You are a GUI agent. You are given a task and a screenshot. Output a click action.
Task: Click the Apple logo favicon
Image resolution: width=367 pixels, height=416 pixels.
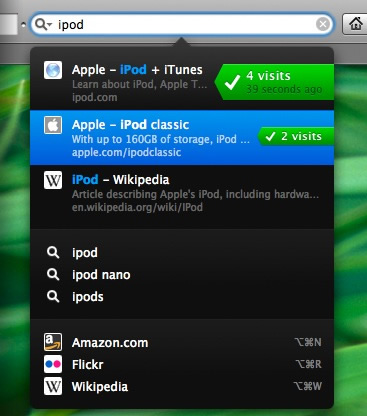point(53,125)
